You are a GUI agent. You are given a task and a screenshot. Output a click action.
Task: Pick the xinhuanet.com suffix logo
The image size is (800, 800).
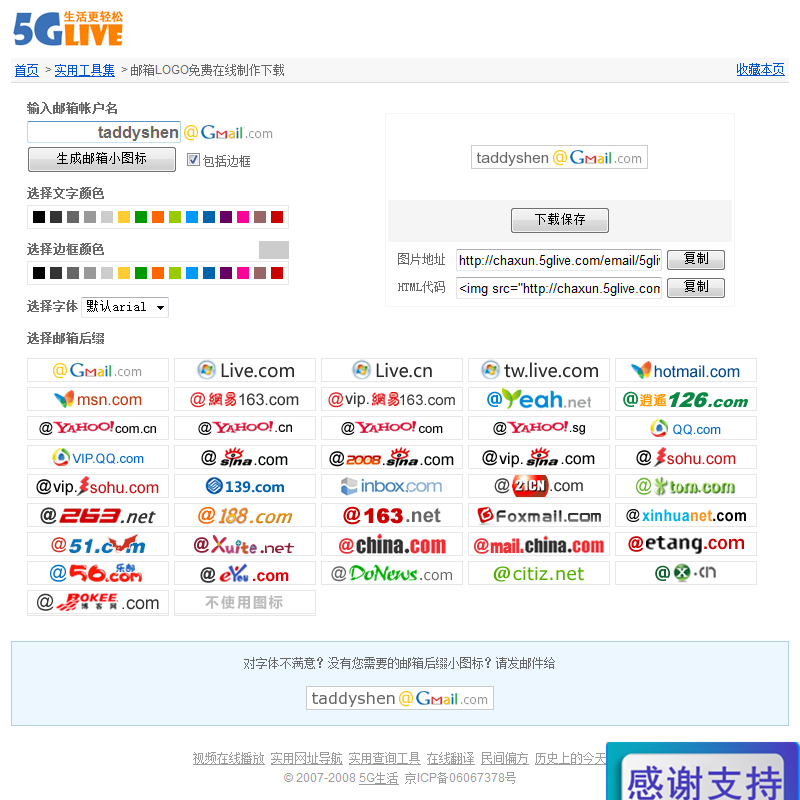tap(686, 516)
